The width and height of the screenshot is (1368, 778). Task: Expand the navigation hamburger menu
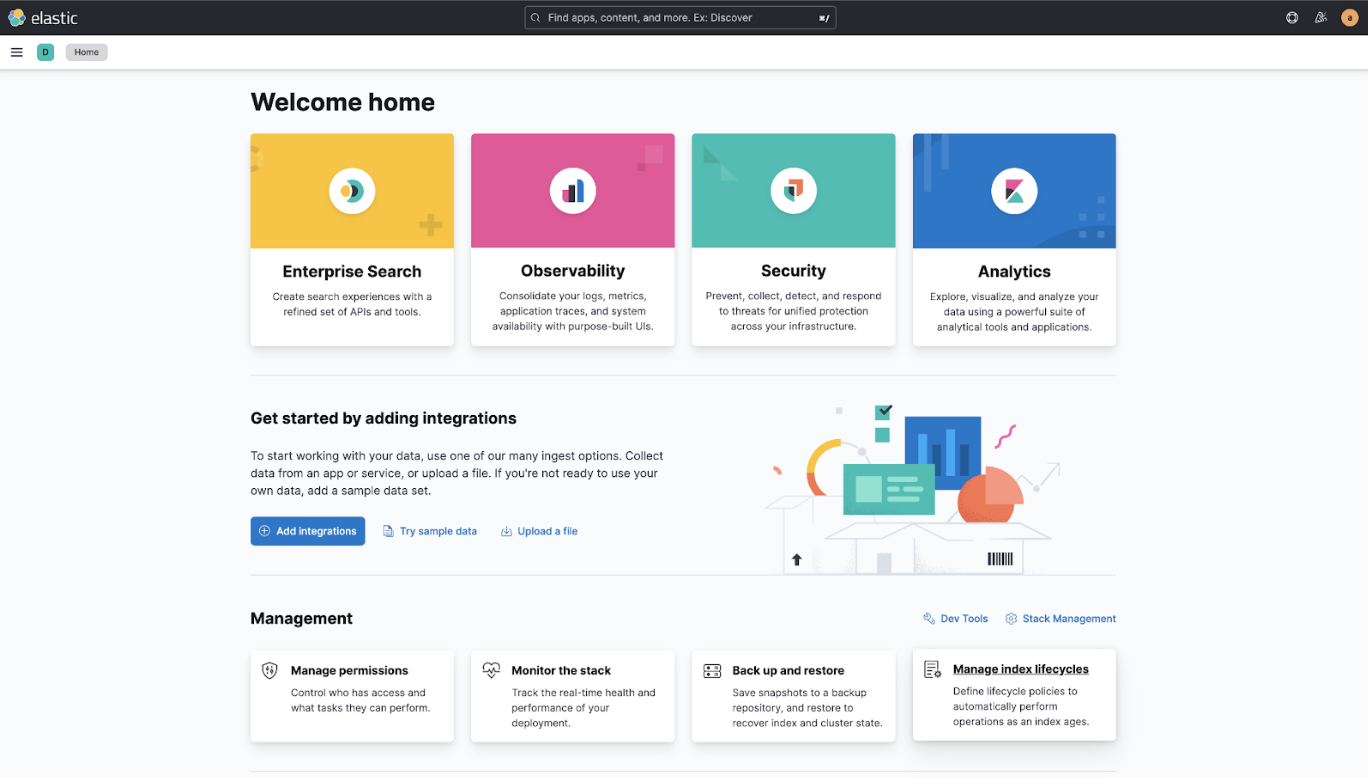point(16,52)
